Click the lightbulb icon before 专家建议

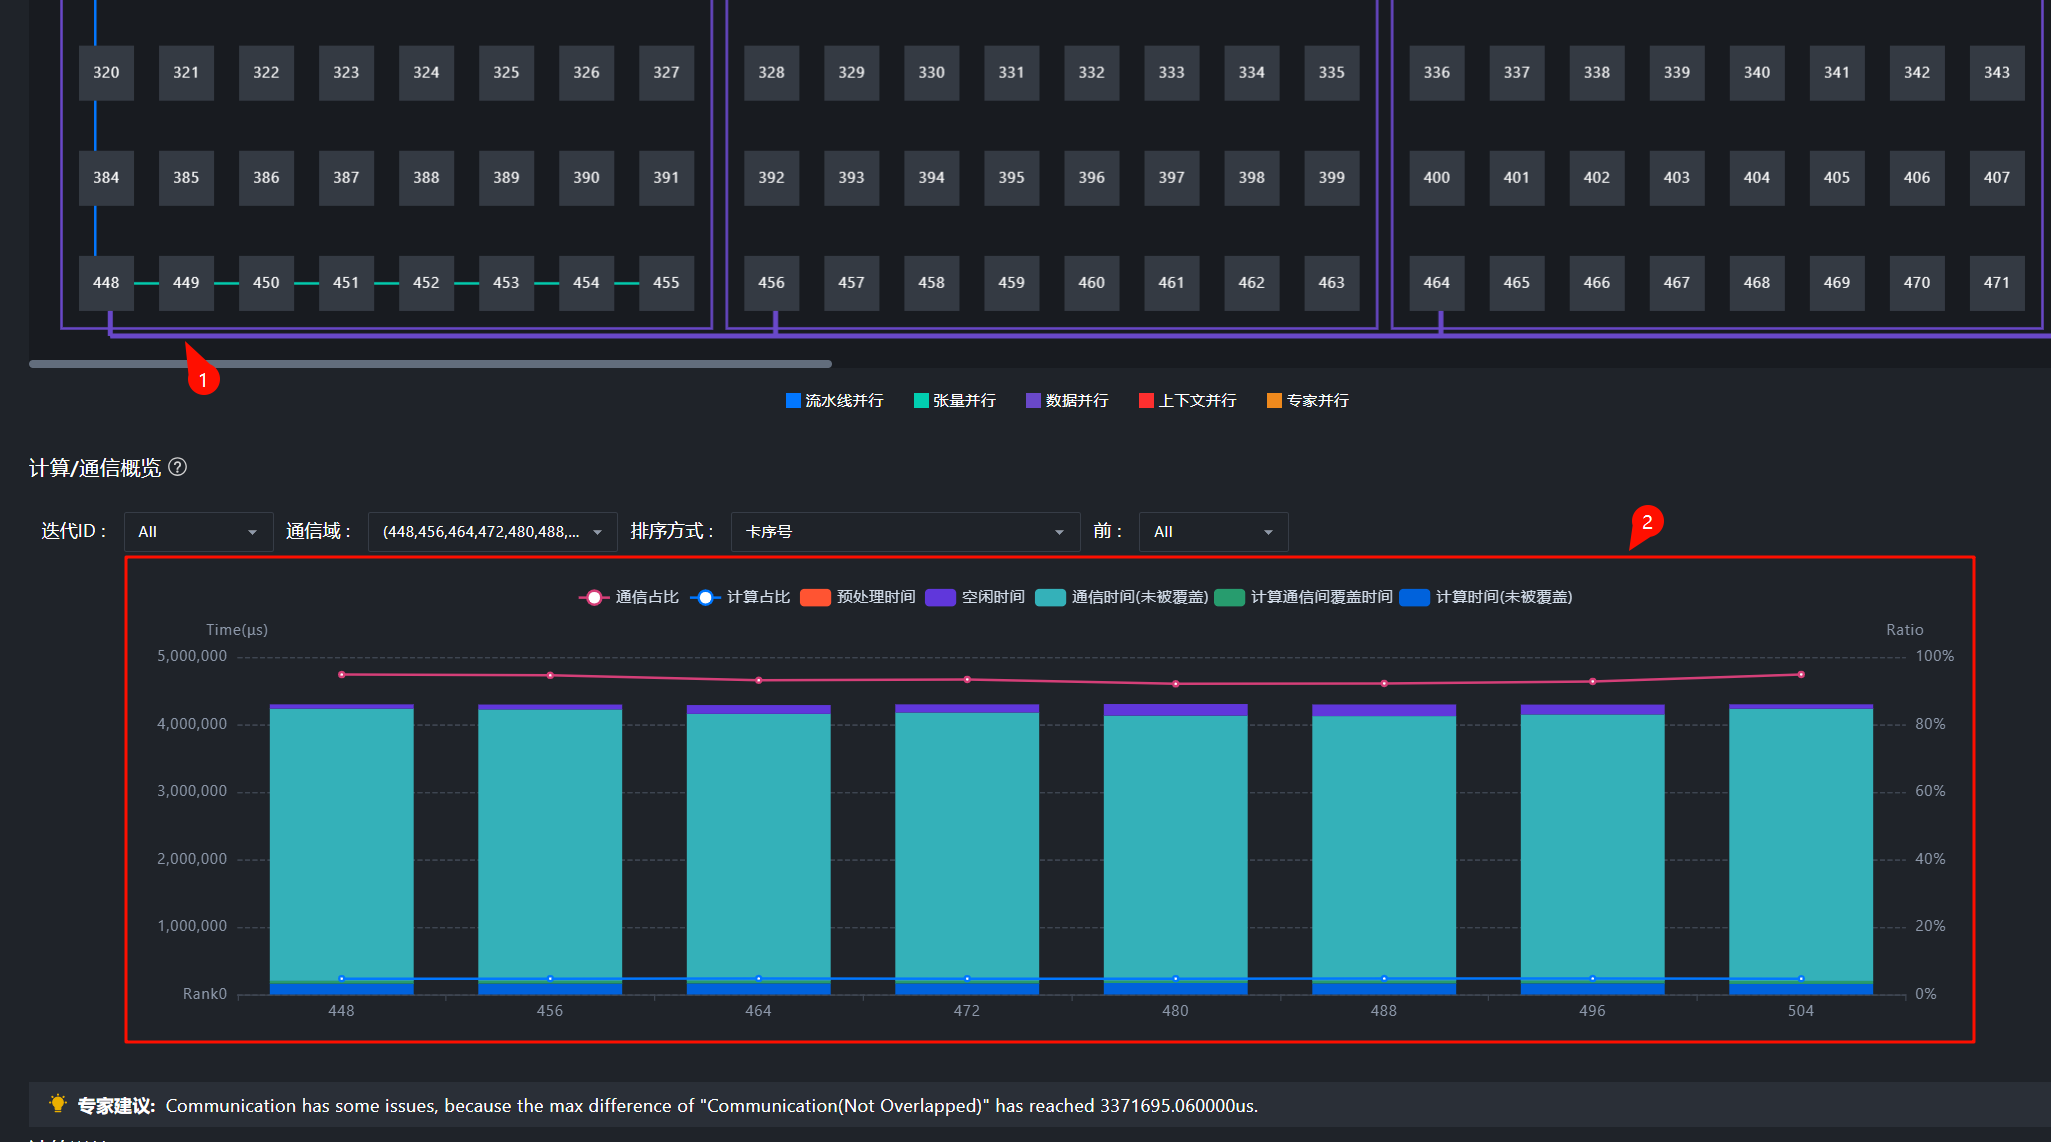[x=58, y=1104]
